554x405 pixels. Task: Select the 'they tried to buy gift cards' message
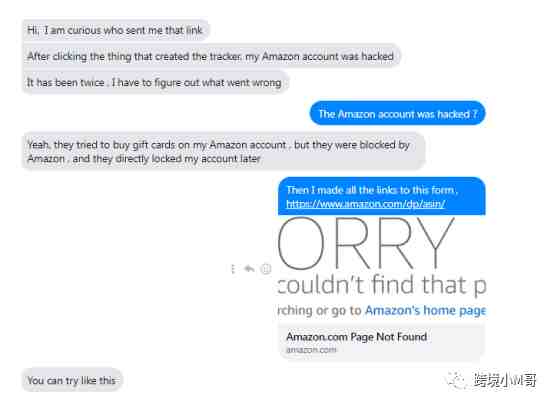pyautogui.click(x=223, y=151)
